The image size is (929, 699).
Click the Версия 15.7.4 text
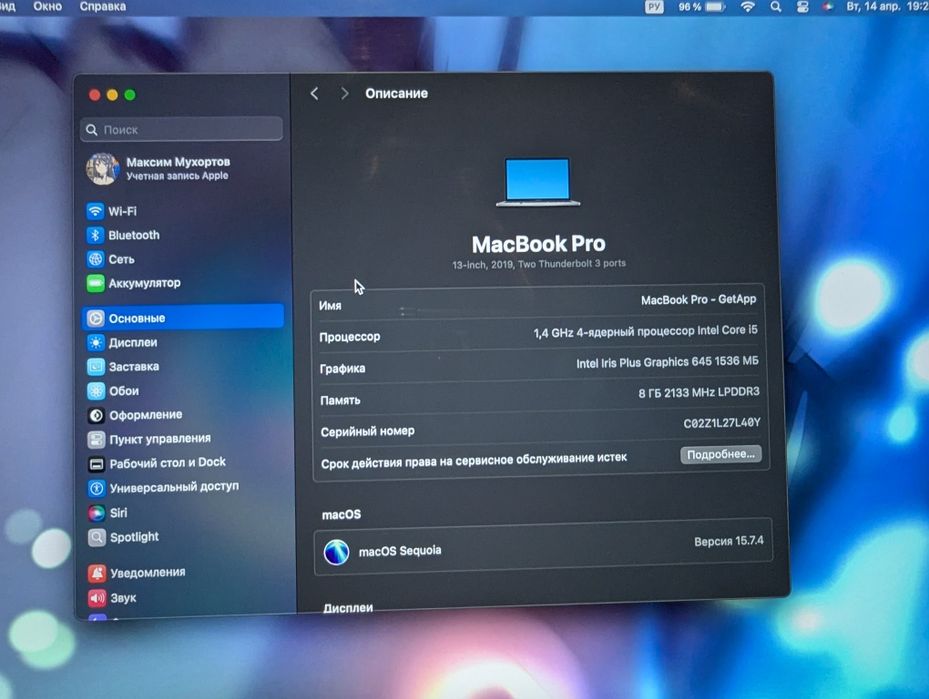729,541
